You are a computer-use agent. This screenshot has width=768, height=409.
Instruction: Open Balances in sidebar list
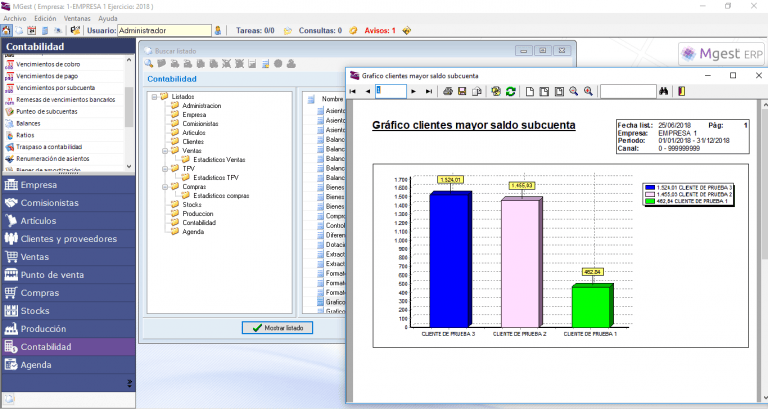(28, 123)
